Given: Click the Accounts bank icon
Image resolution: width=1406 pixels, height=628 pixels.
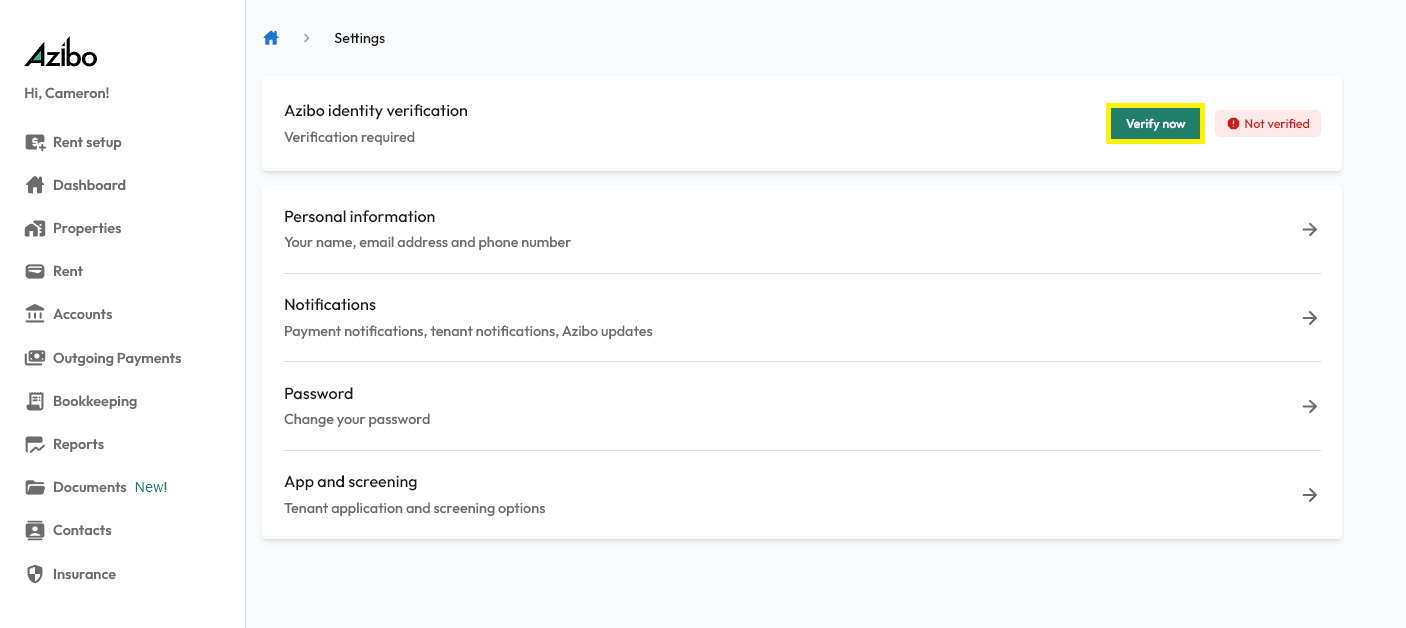Looking at the screenshot, I should [35, 314].
